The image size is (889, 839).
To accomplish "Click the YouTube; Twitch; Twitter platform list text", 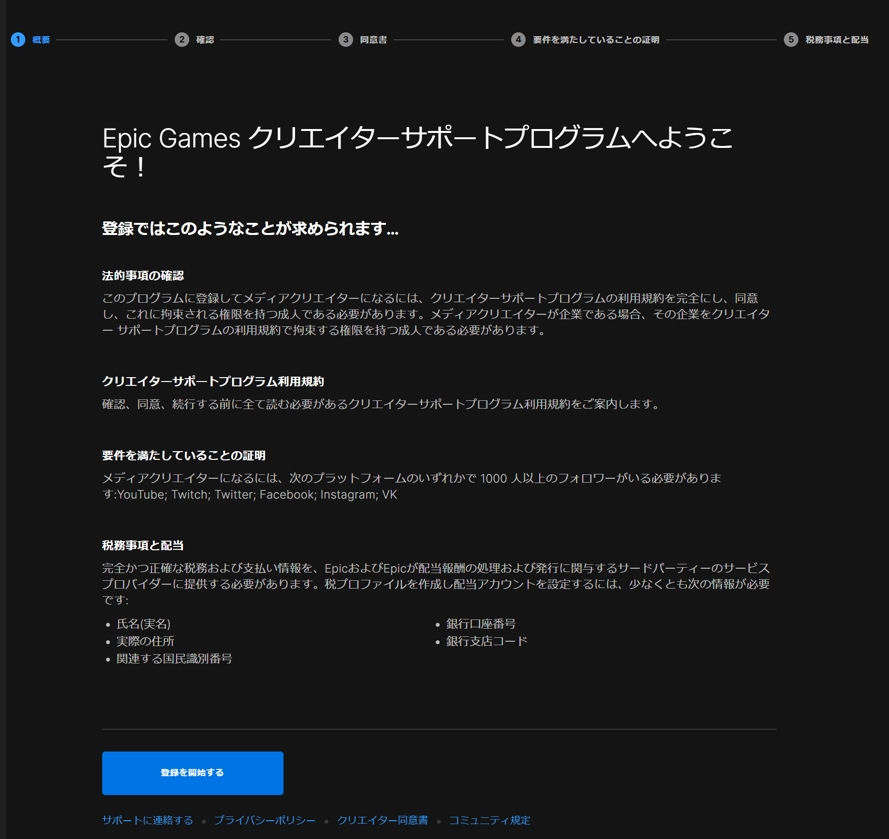I will tap(257, 495).
